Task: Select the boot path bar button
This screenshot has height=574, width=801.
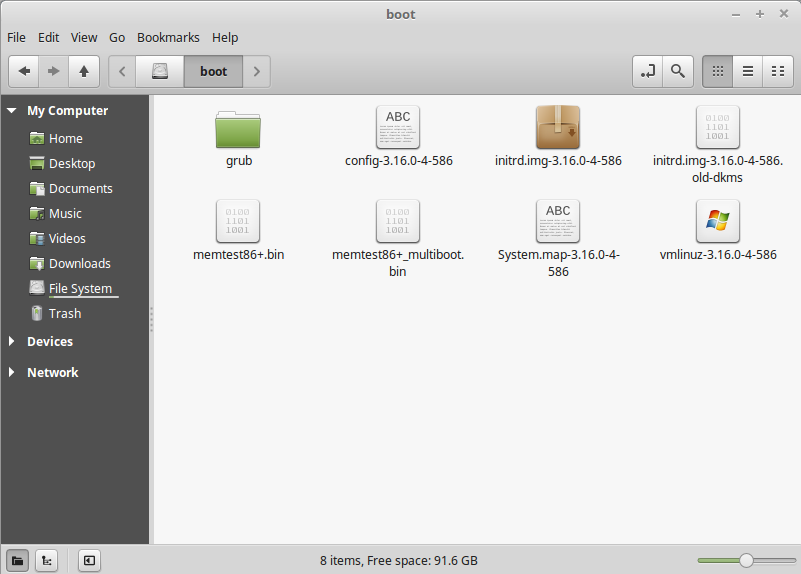Action: click(x=214, y=71)
